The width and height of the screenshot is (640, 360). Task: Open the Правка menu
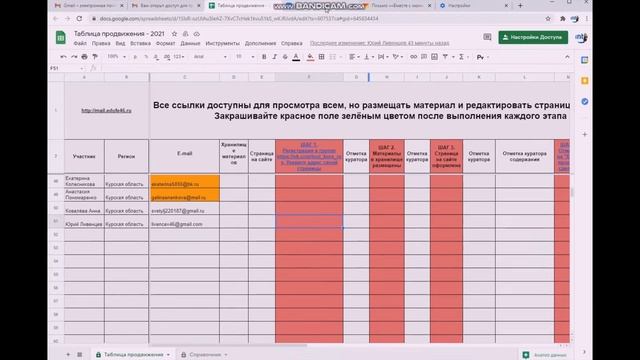[101, 43]
